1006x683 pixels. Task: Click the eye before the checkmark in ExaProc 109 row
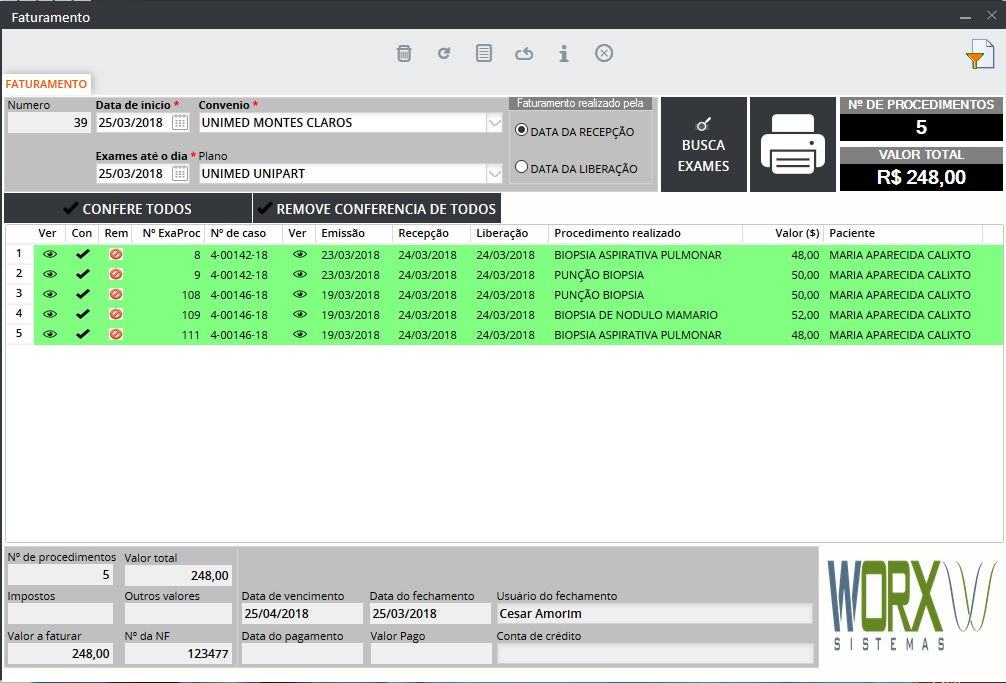(x=49, y=314)
